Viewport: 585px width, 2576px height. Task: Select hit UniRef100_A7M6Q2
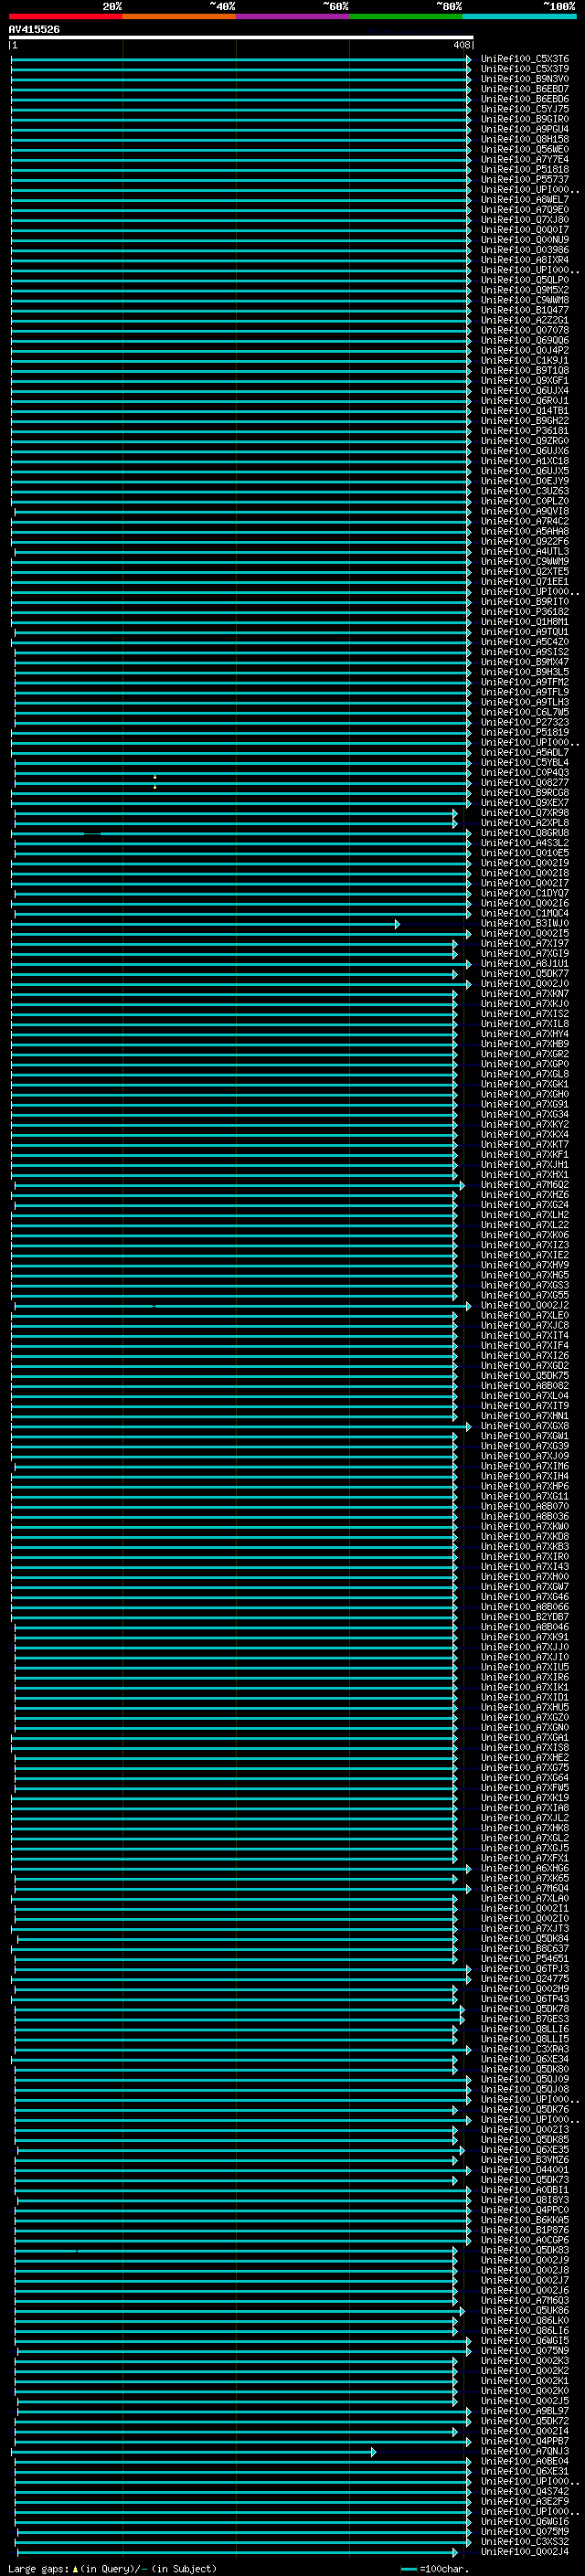click(524, 1185)
